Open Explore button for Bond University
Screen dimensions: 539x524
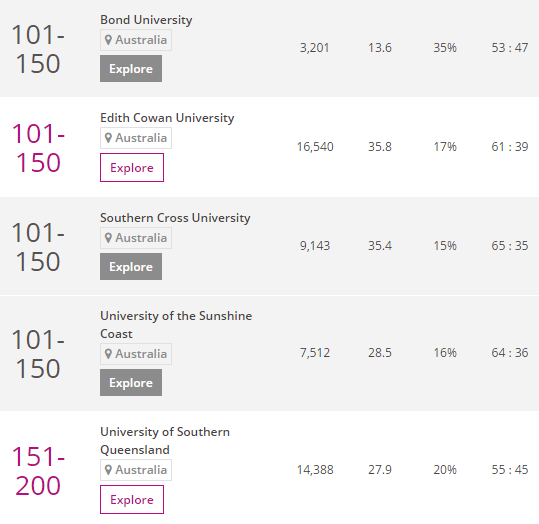131,69
